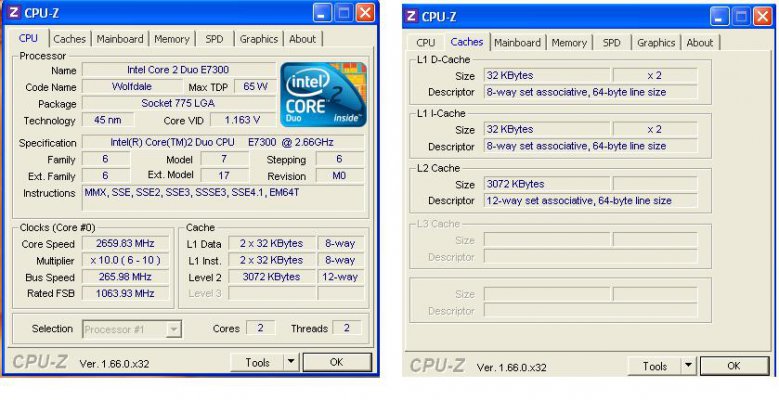The height and width of the screenshot is (400, 779).
Task: Open the Caches tab in the left window
Action: [x=70, y=39]
